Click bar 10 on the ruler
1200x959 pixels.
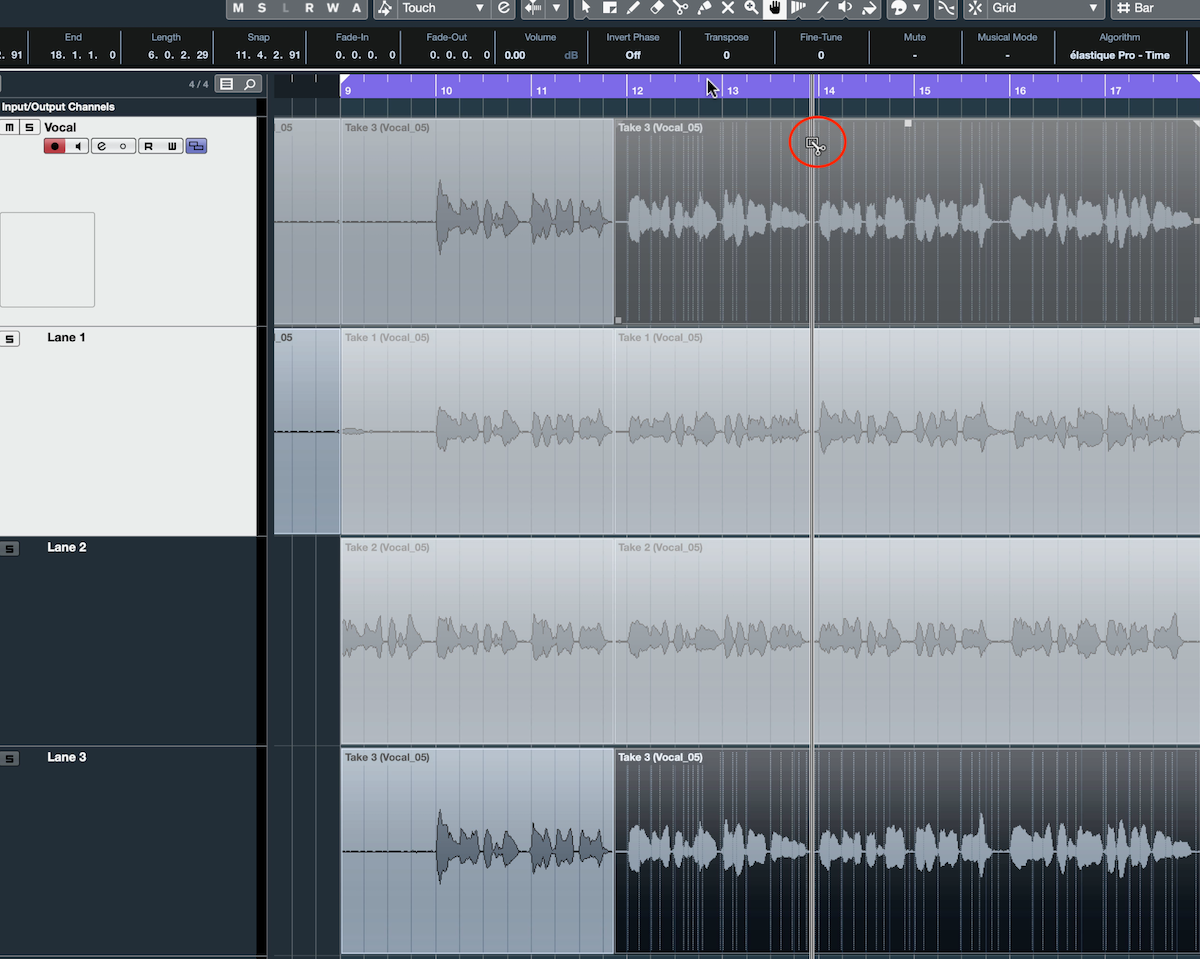pyautogui.click(x=446, y=90)
